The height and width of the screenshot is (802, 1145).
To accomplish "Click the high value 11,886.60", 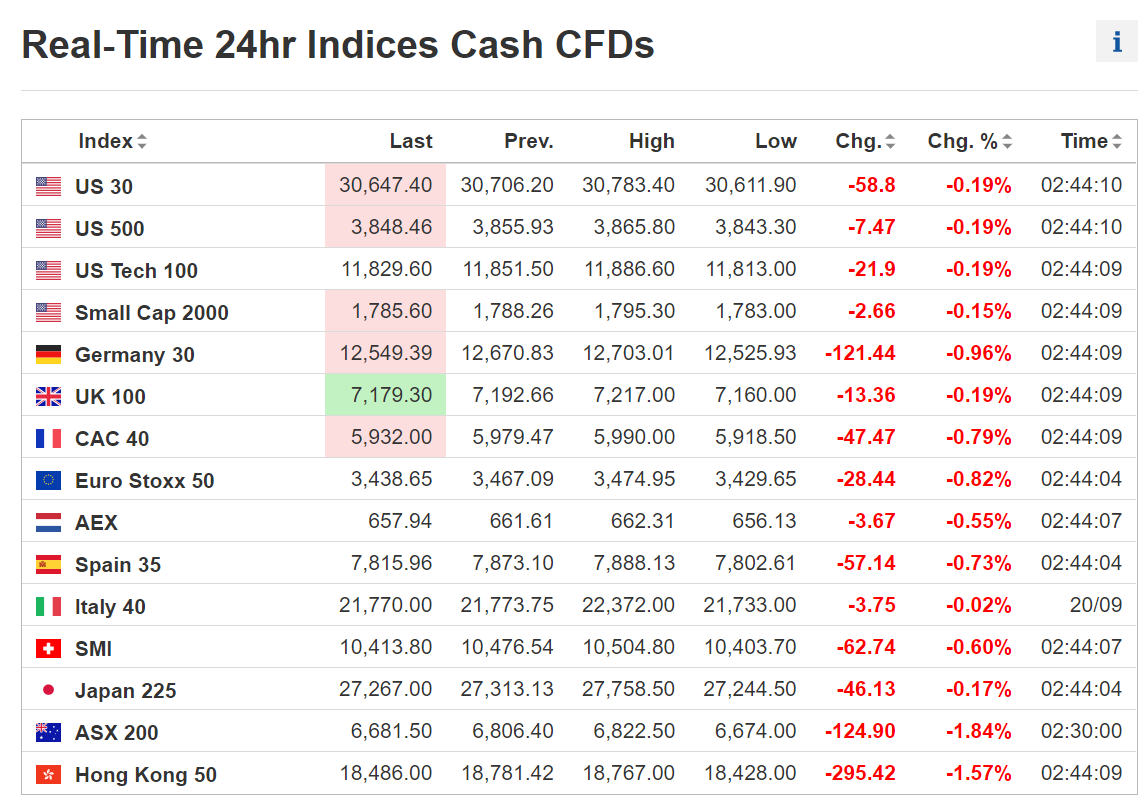I will point(629,269).
